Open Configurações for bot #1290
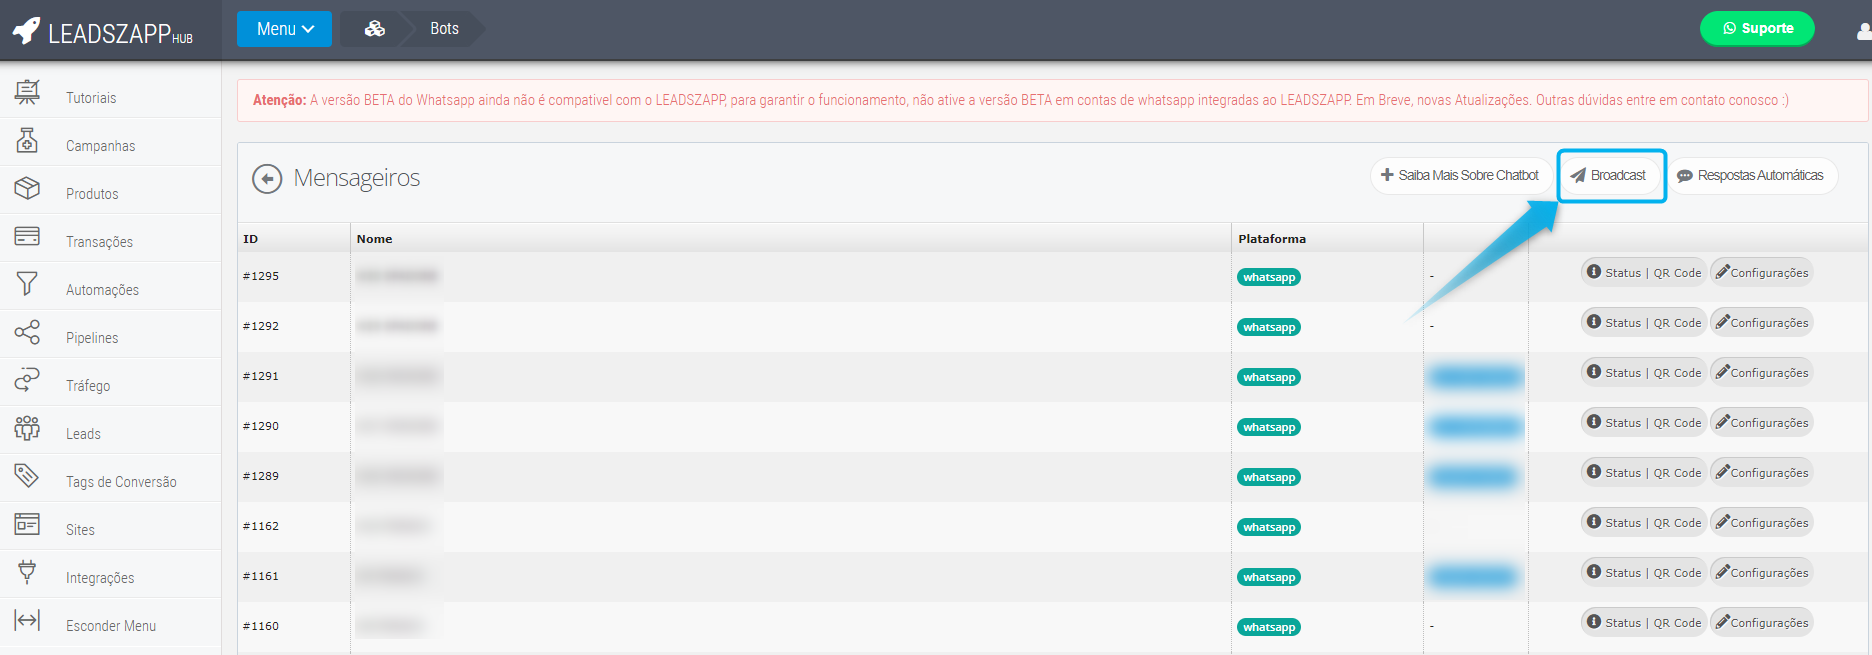The height and width of the screenshot is (655, 1872). pyautogui.click(x=1761, y=423)
